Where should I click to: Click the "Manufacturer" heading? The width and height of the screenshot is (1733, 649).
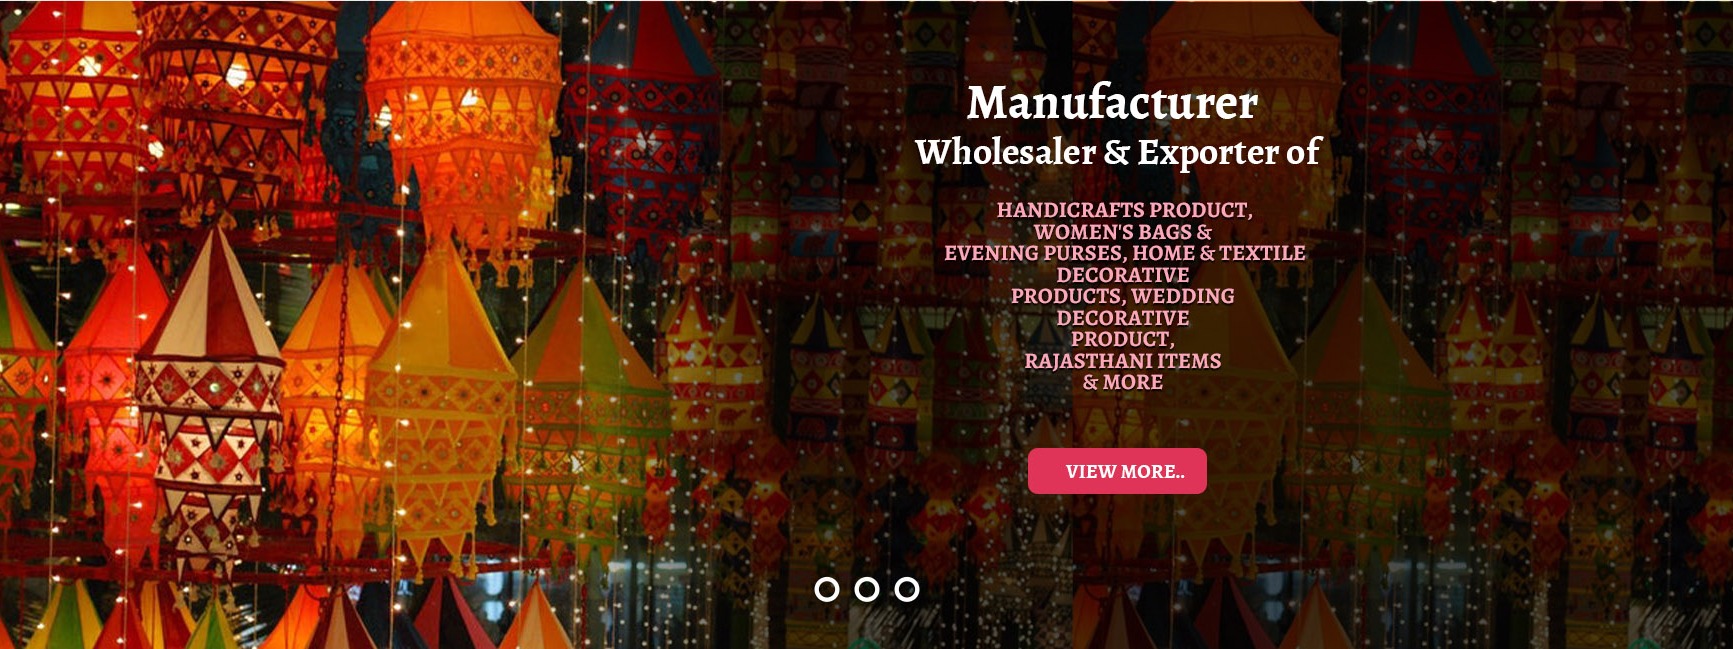point(1112,103)
